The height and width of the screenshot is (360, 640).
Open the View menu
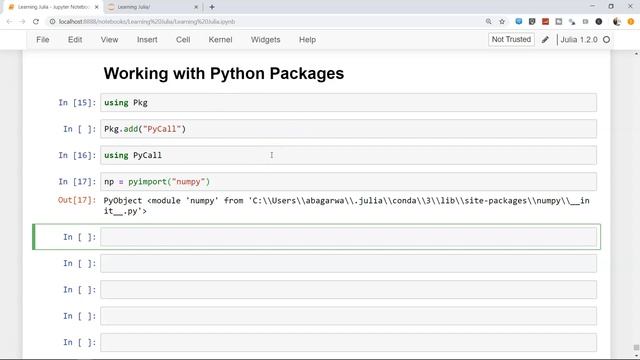click(x=109, y=40)
